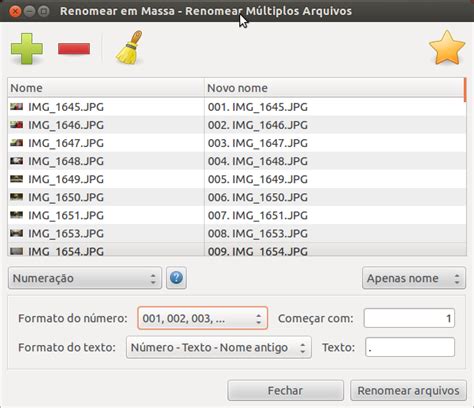The width and height of the screenshot is (474, 408).
Task: Click the file list vertical scrollbar
Action: (x=465, y=167)
